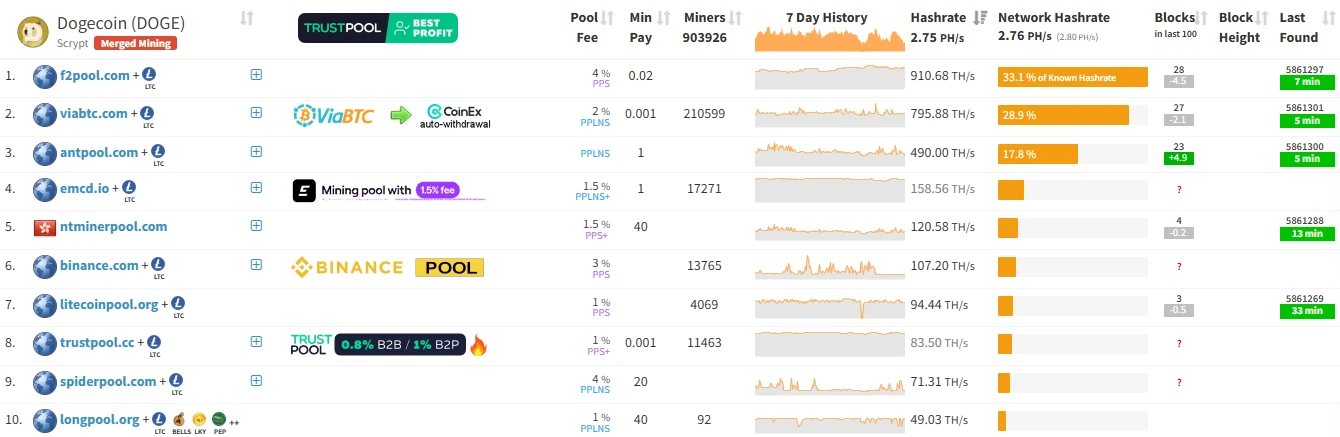
Task: Expand details for f2pool.com row
Action: point(256,74)
